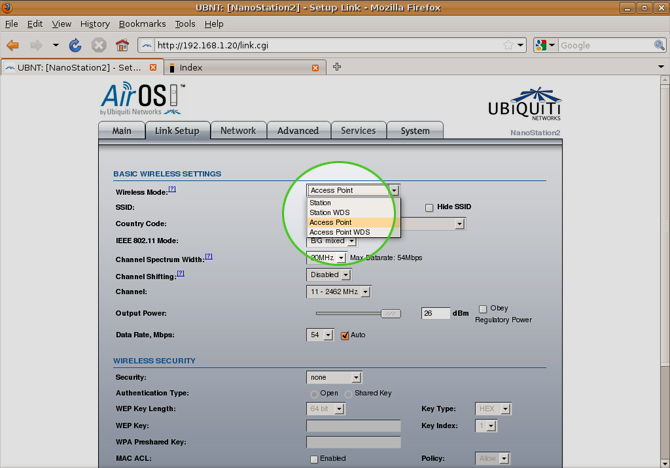Open Channel Shifting help link [?]
Viewport: 670px width, 468px height.
tap(181, 274)
